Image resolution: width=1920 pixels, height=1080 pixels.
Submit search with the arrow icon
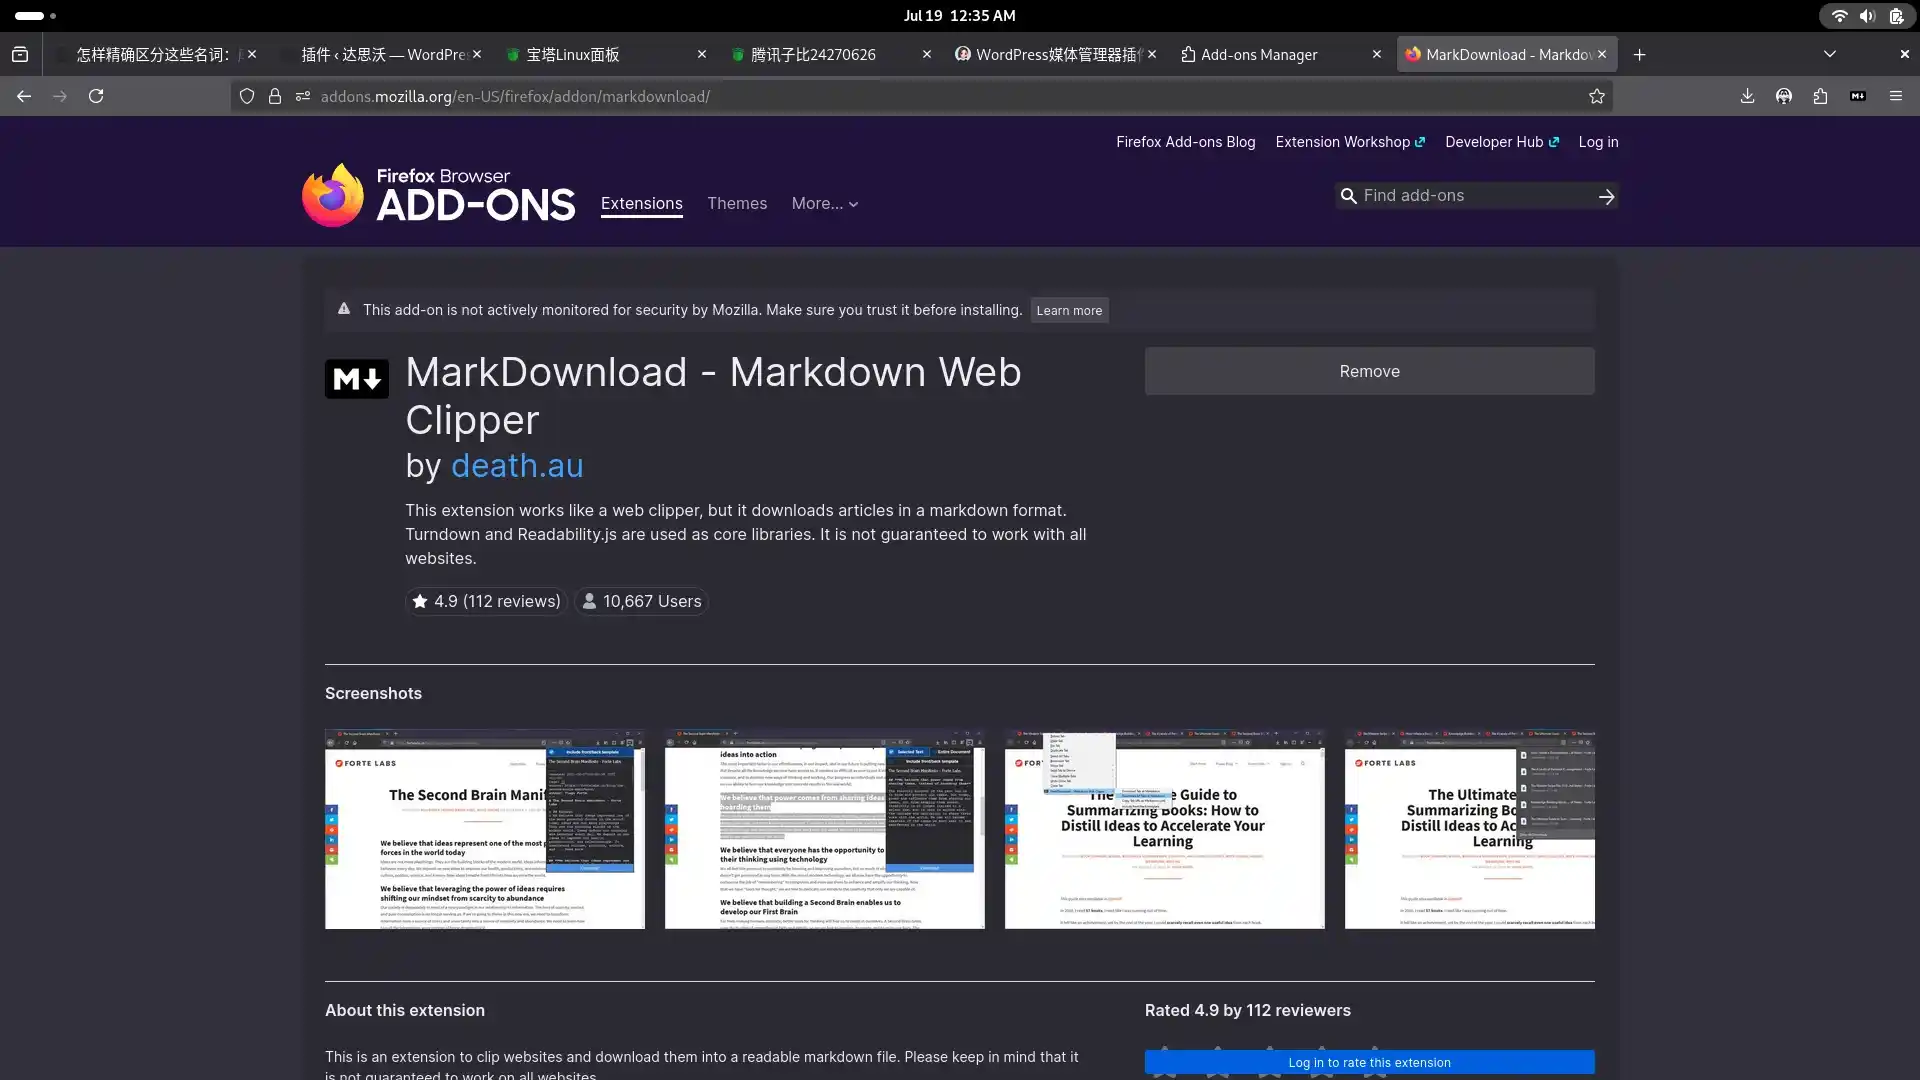1606,197
